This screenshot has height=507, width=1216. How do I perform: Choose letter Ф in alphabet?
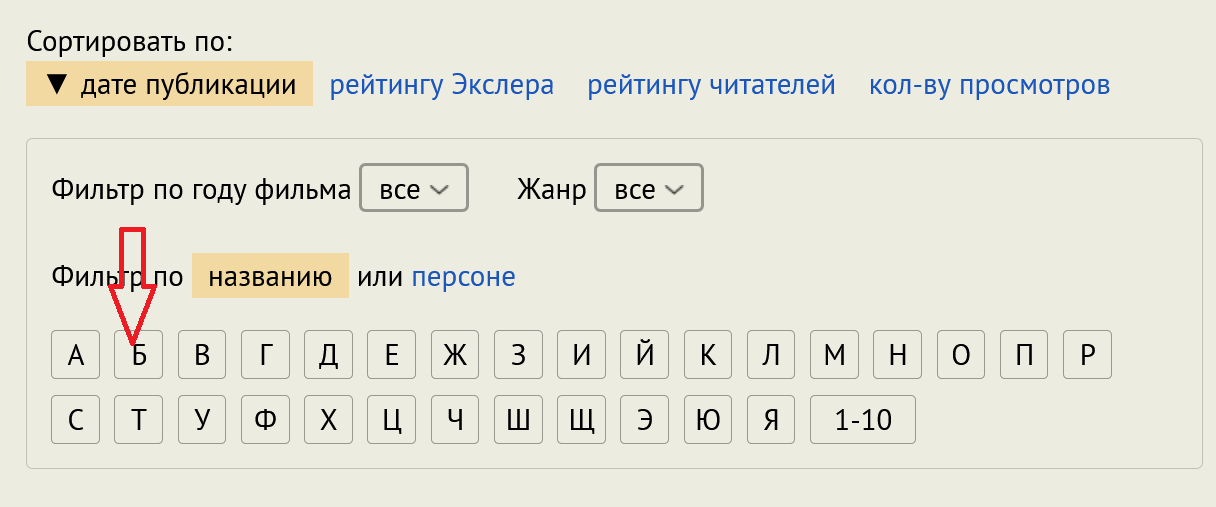pyautogui.click(x=265, y=420)
